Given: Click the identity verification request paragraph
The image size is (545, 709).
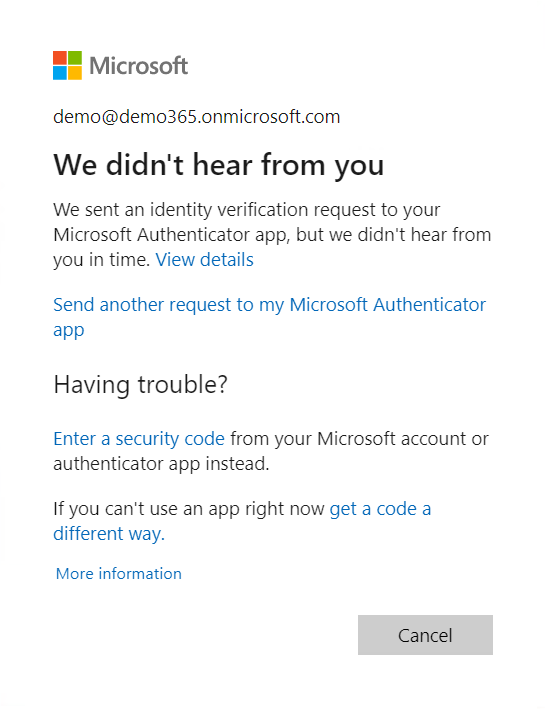Looking at the screenshot, I should click(272, 235).
